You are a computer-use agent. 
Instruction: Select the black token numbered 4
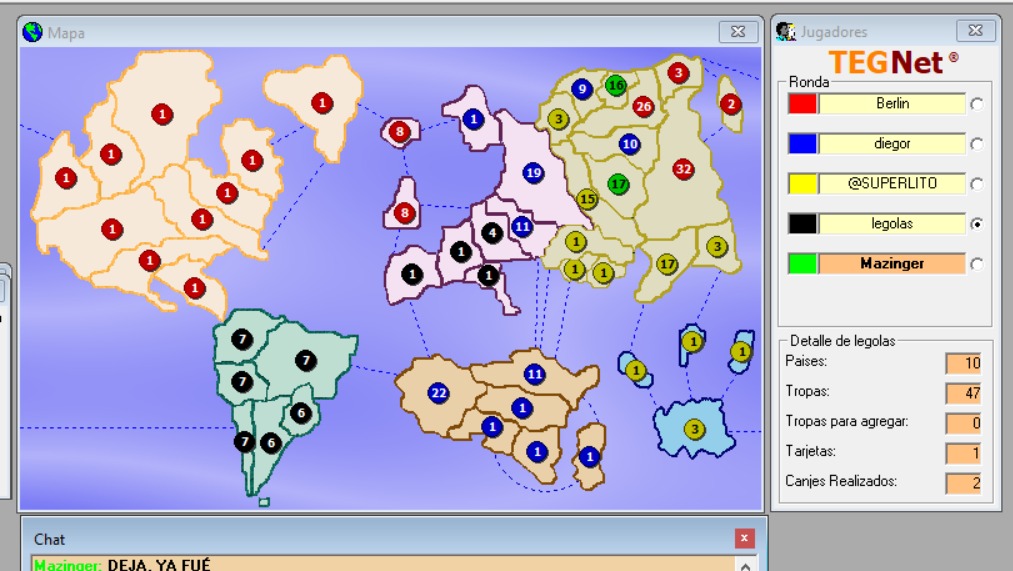point(491,233)
